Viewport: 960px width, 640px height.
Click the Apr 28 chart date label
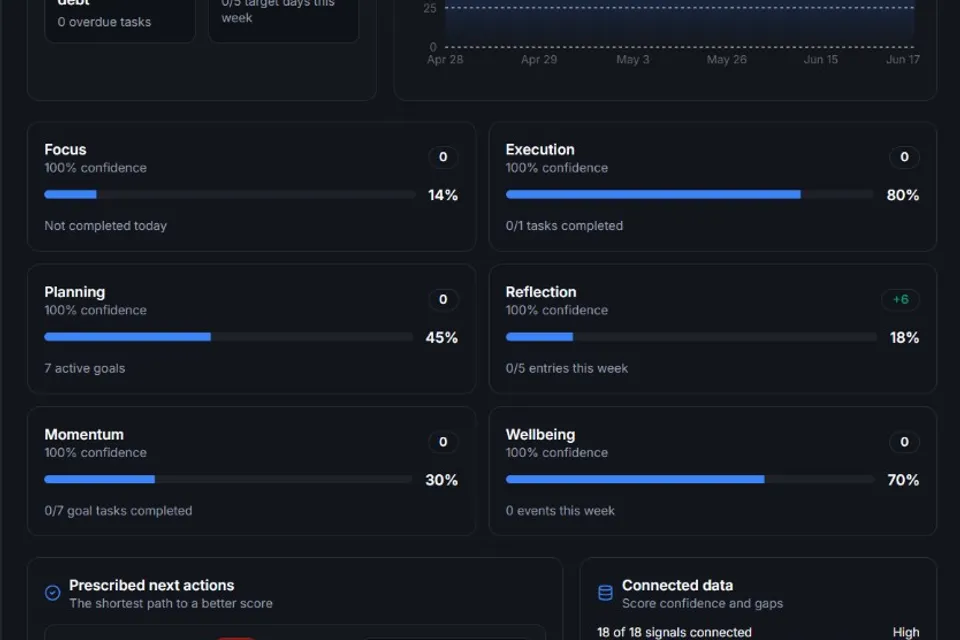pyautogui.click(x=445, y=60)
